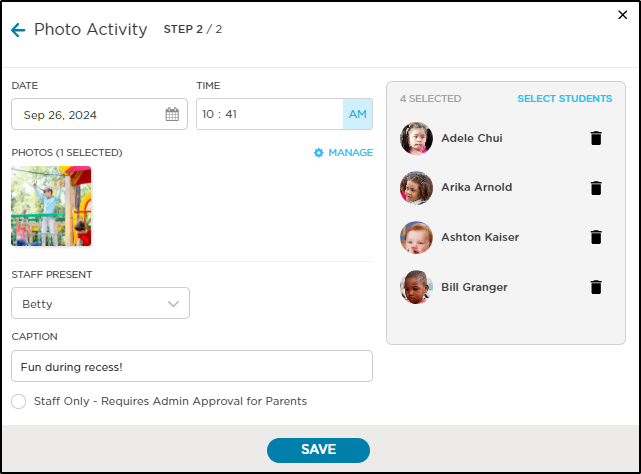Click the Staff Present dropdown chevron
641x474 pixels.
coord(173,304)
